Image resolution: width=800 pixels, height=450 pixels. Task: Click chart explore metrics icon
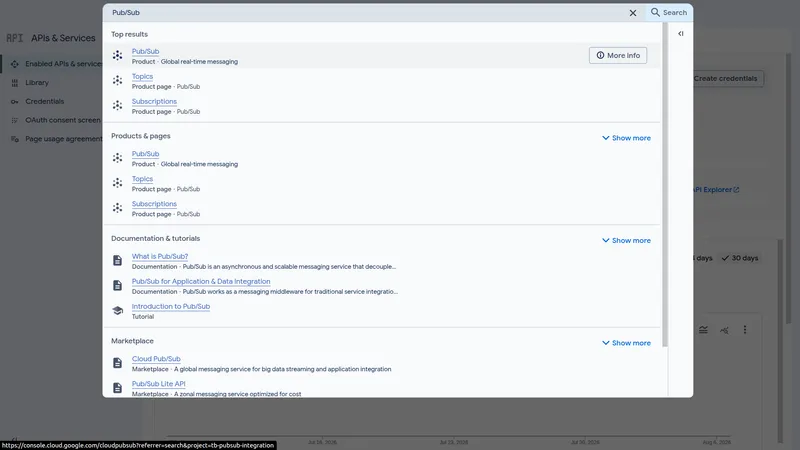(x=724, y=330)
